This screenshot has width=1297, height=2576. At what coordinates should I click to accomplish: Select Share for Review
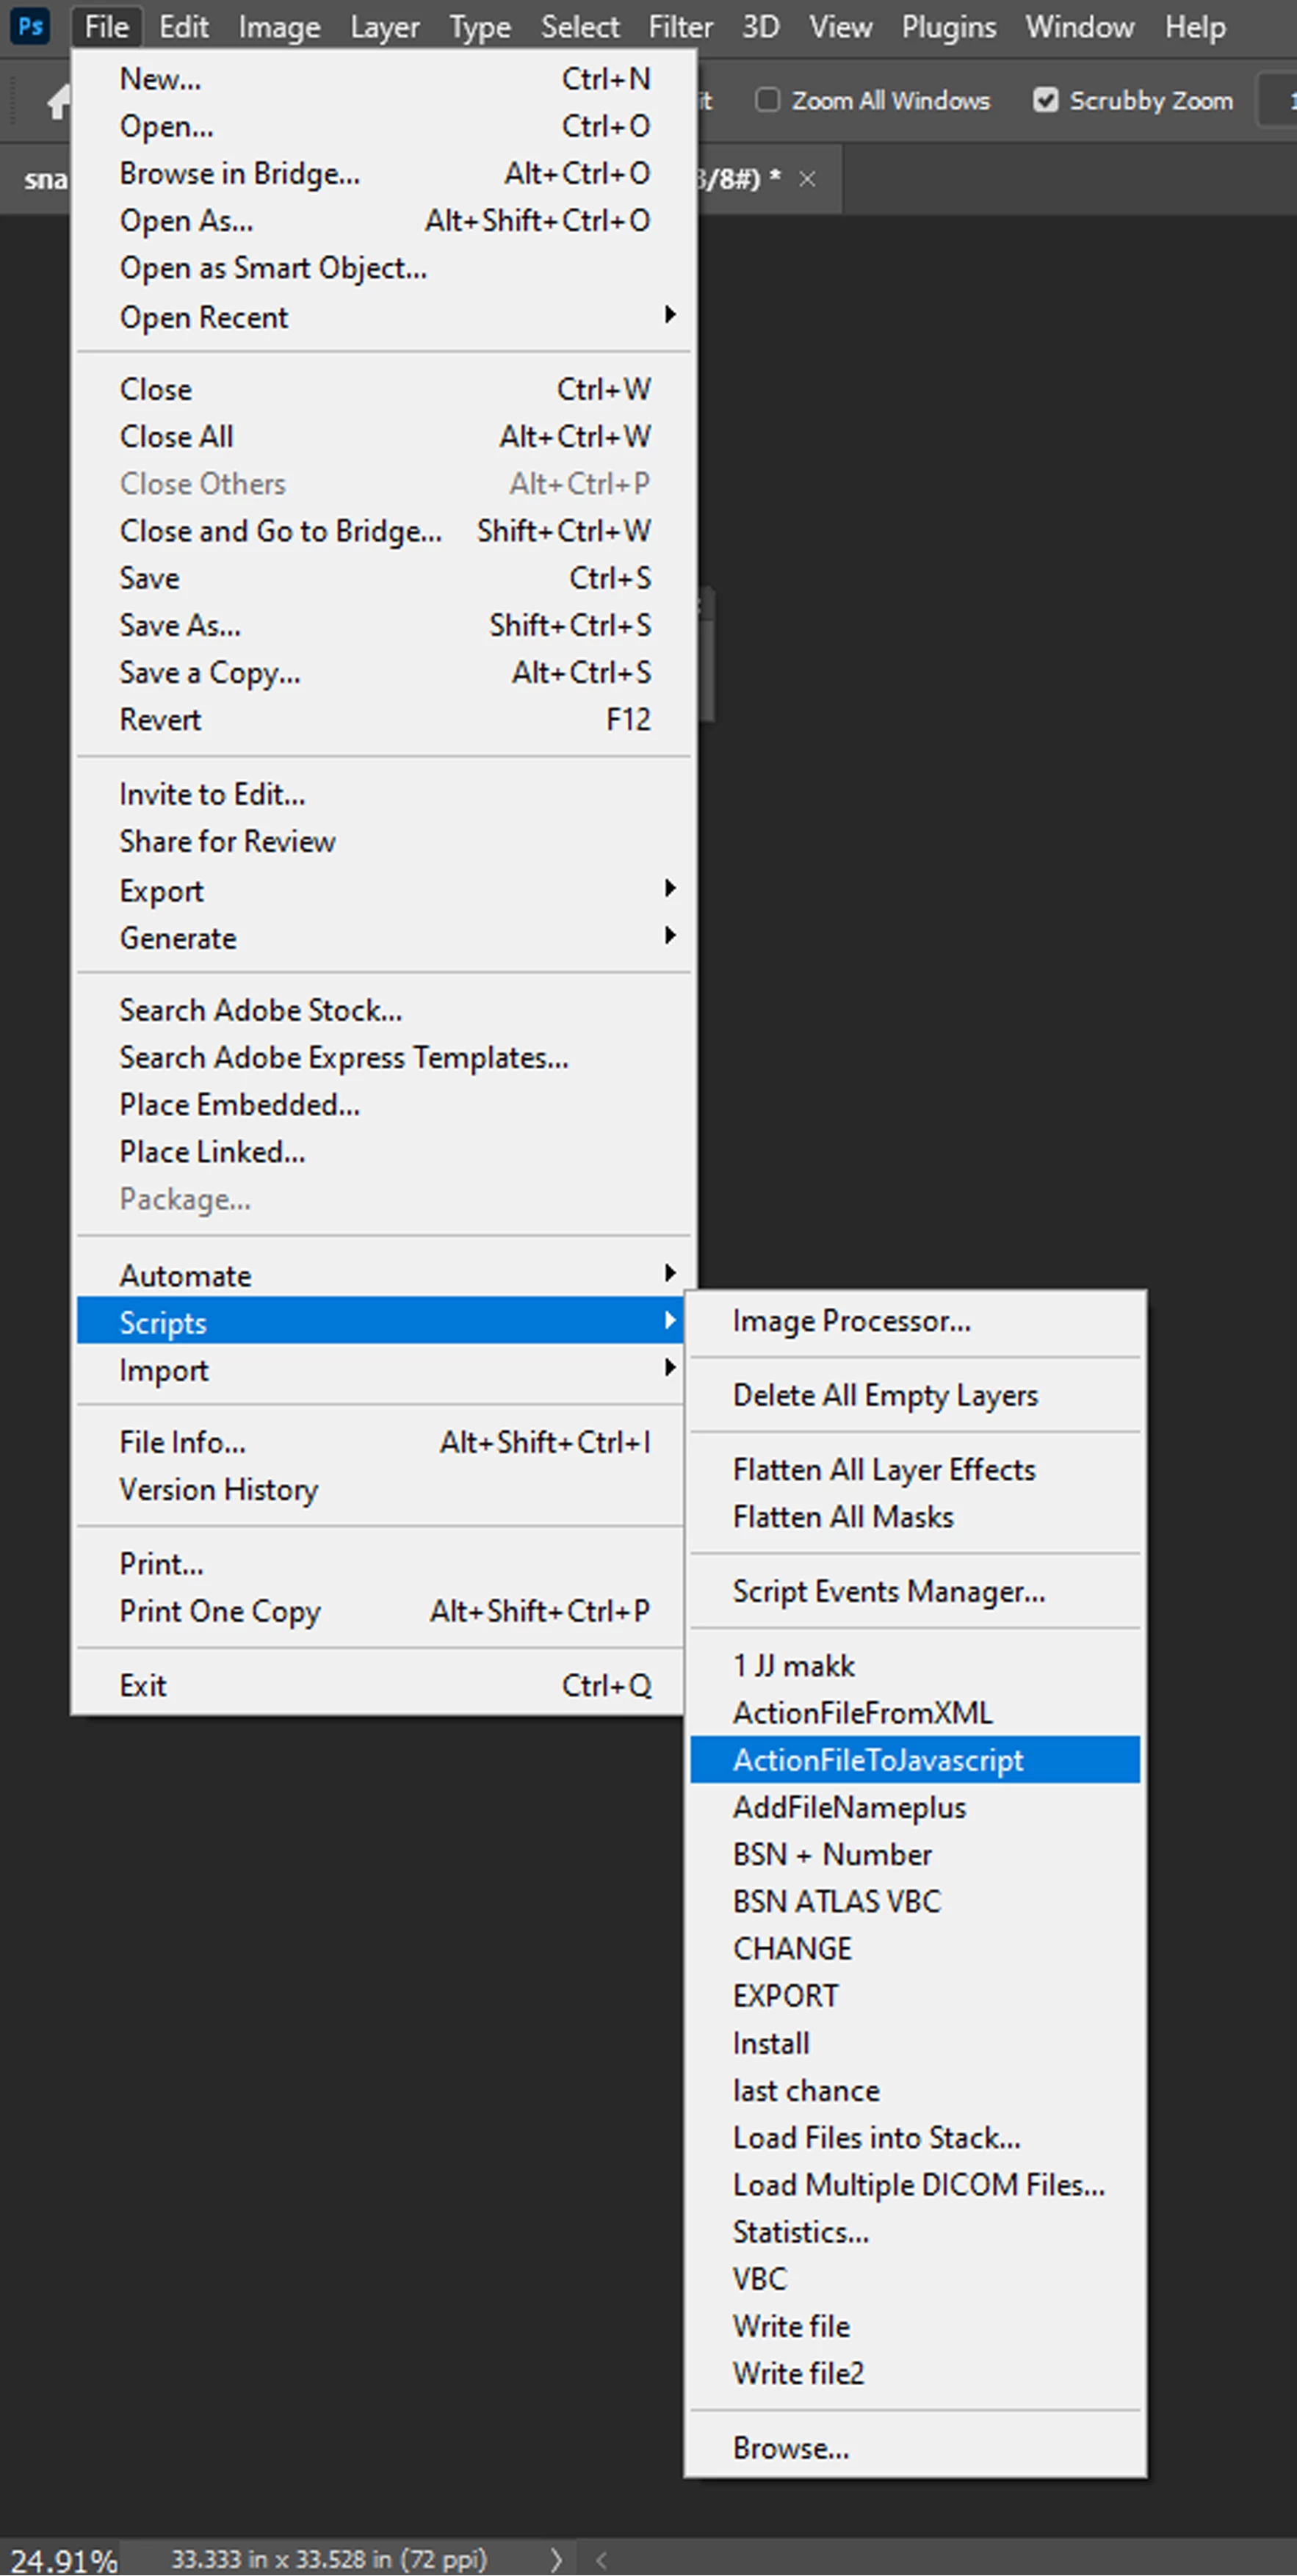384,841
